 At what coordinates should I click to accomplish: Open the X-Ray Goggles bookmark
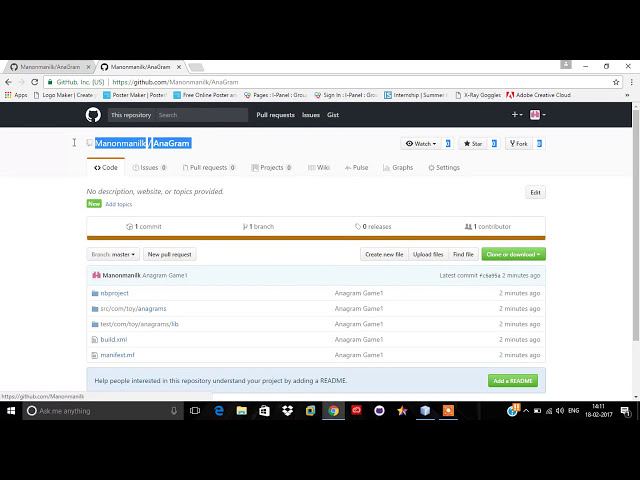(x=478, y=95)
